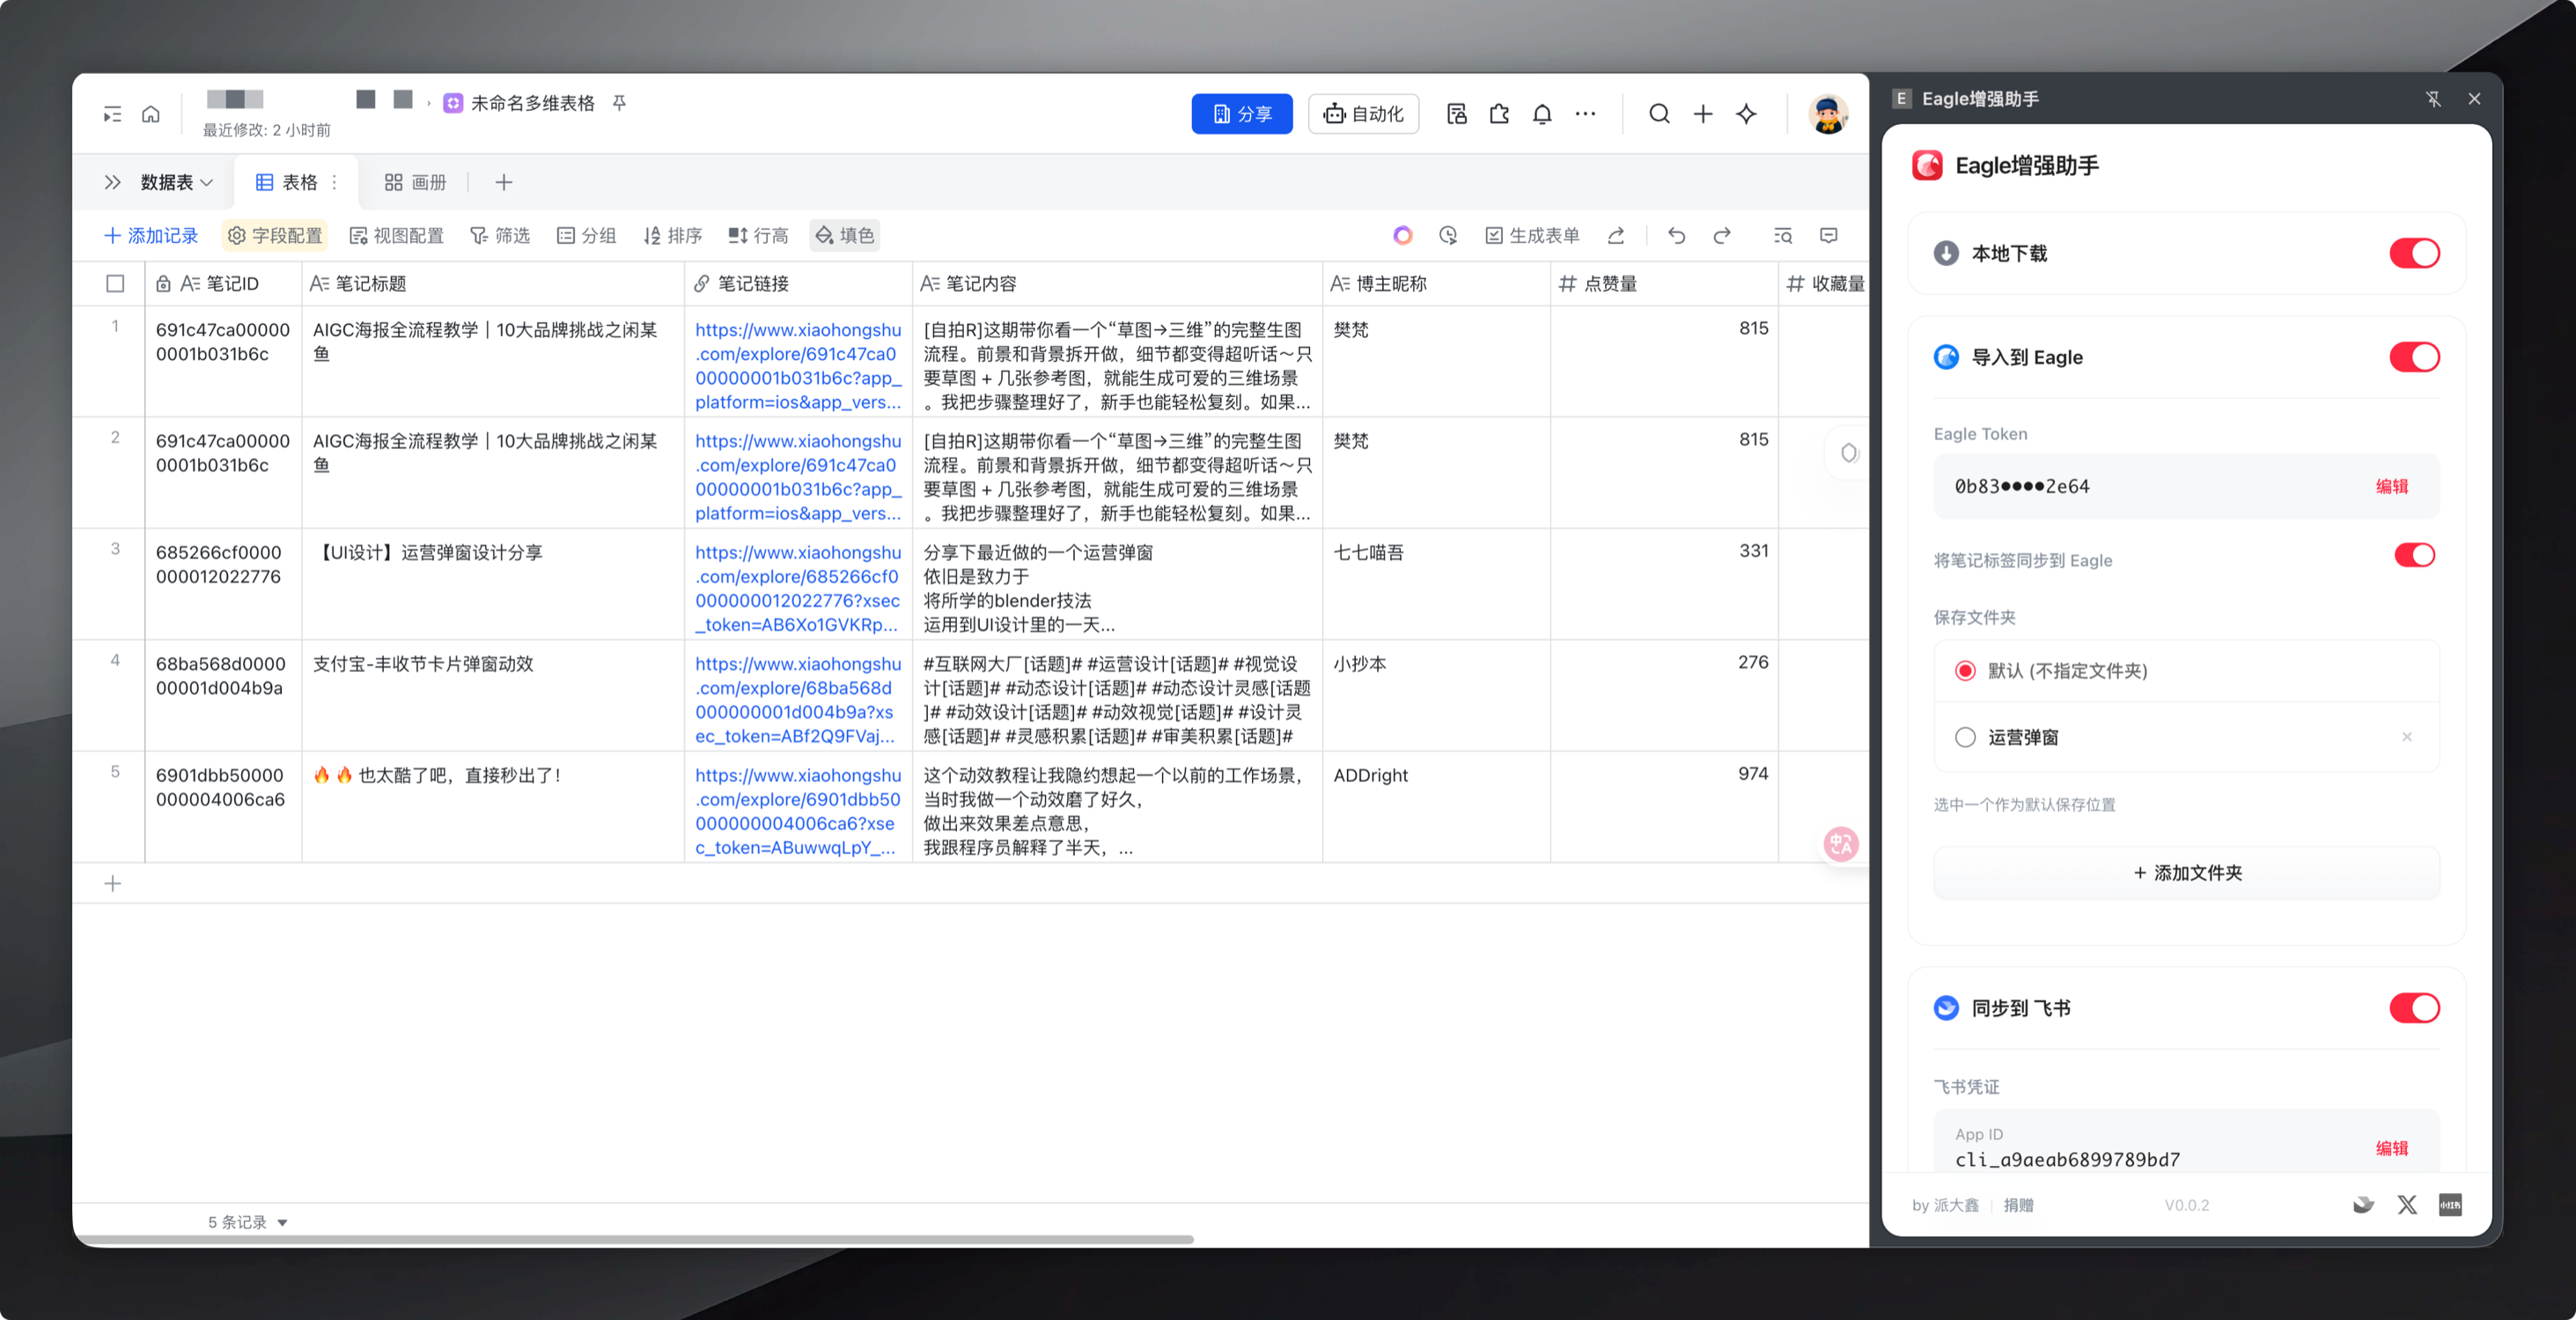2576x1320 pixels.
Task: Click 添加文件夹 button
Action: point(2187,873)
